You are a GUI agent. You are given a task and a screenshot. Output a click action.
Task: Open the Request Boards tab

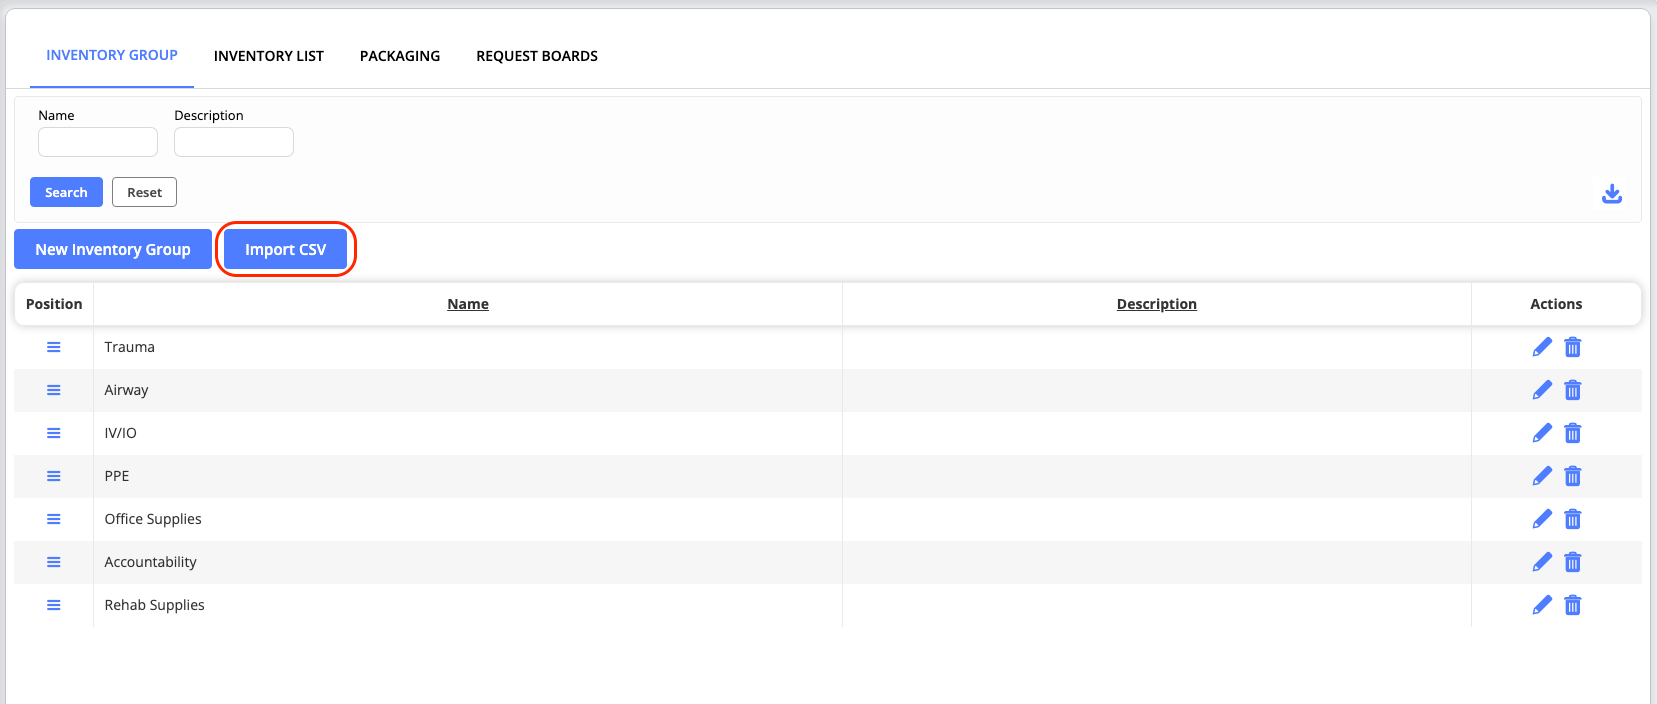click(537, 56)
